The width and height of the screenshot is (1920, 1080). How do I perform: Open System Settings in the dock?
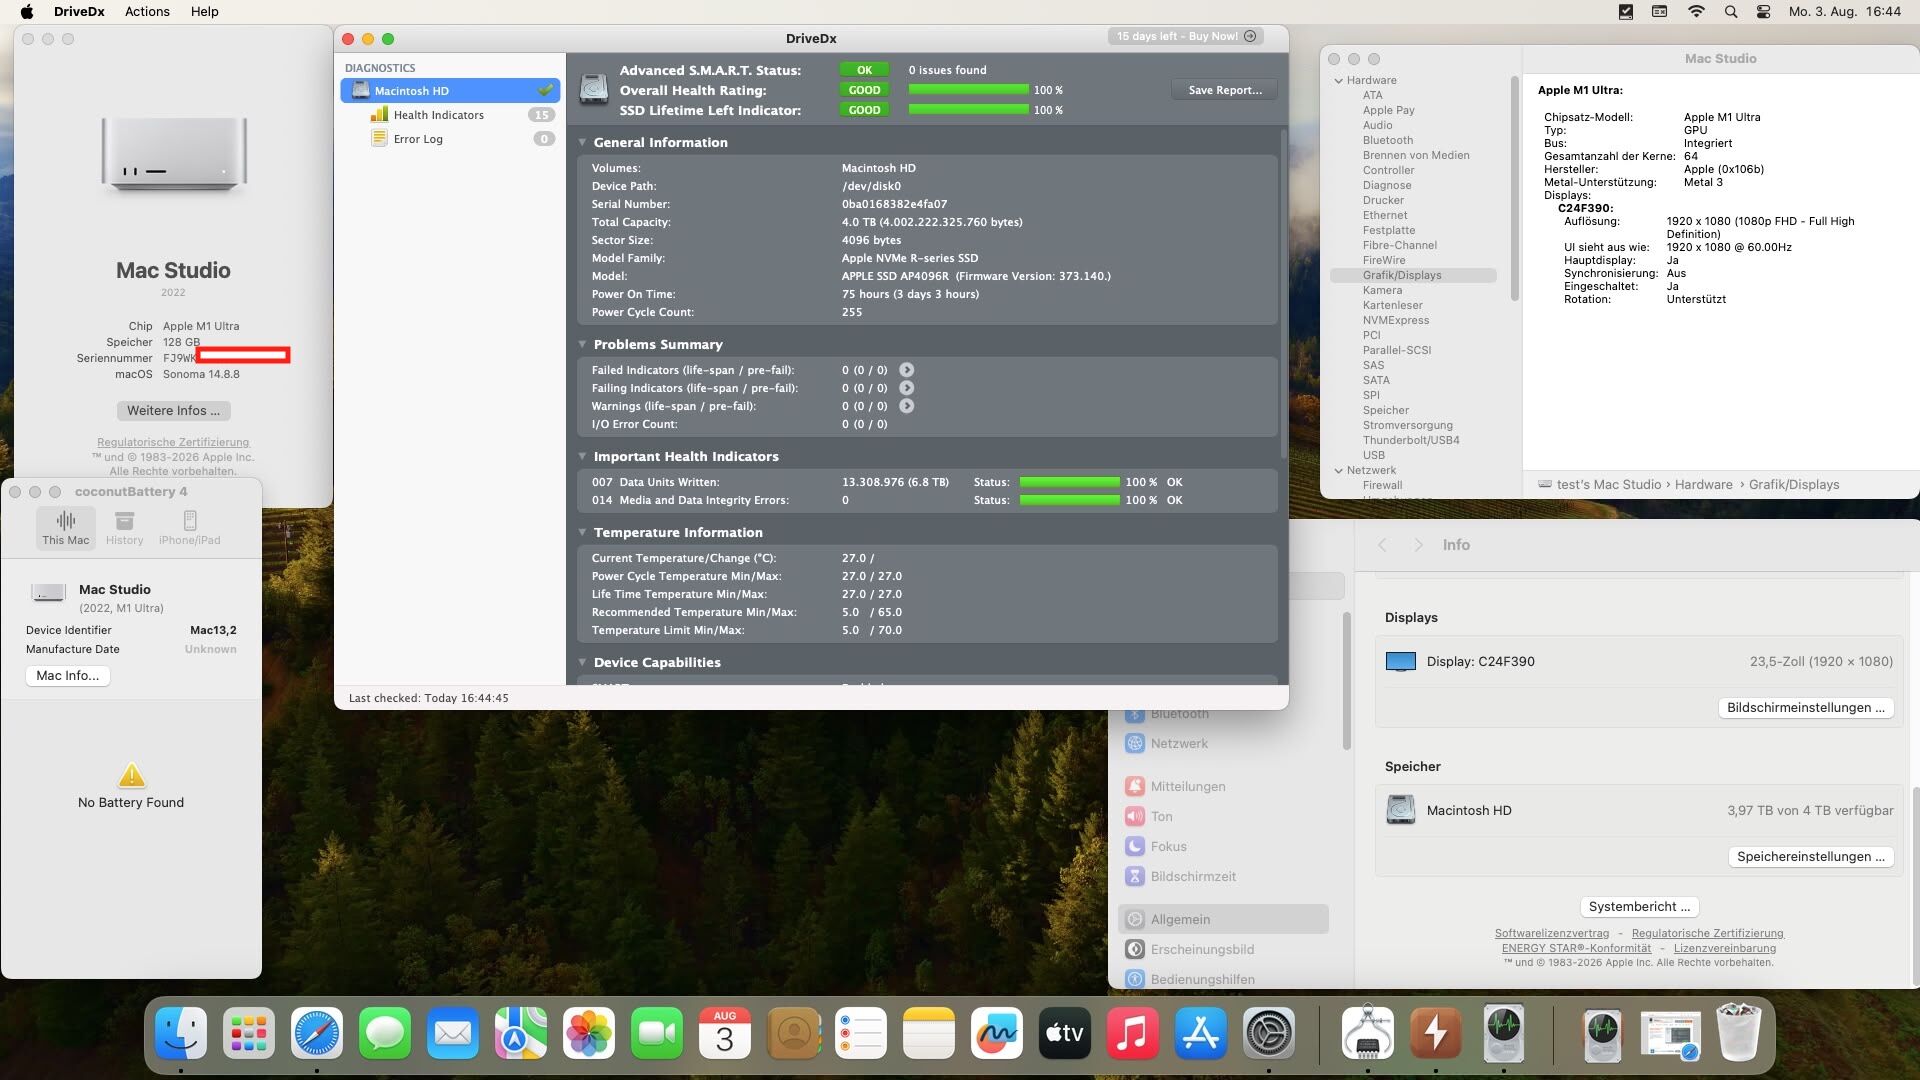[x=1269, y=1033]
